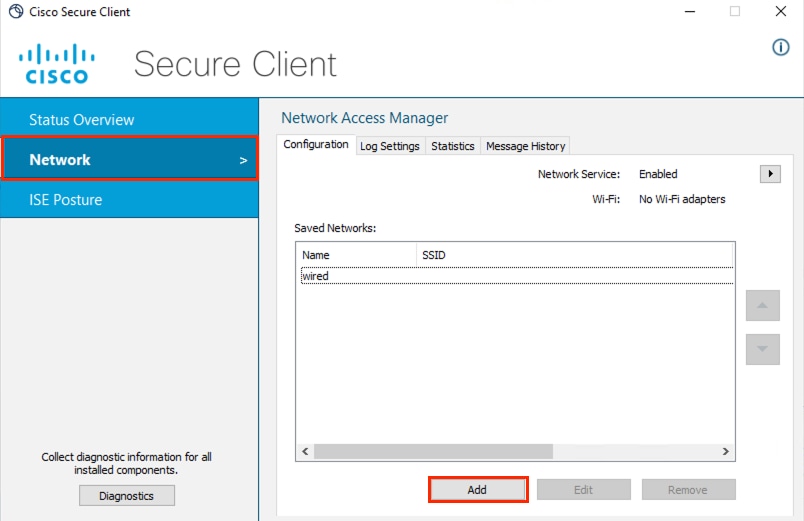Click the Edit network button
Screen dimensions: 804x521
584,490
